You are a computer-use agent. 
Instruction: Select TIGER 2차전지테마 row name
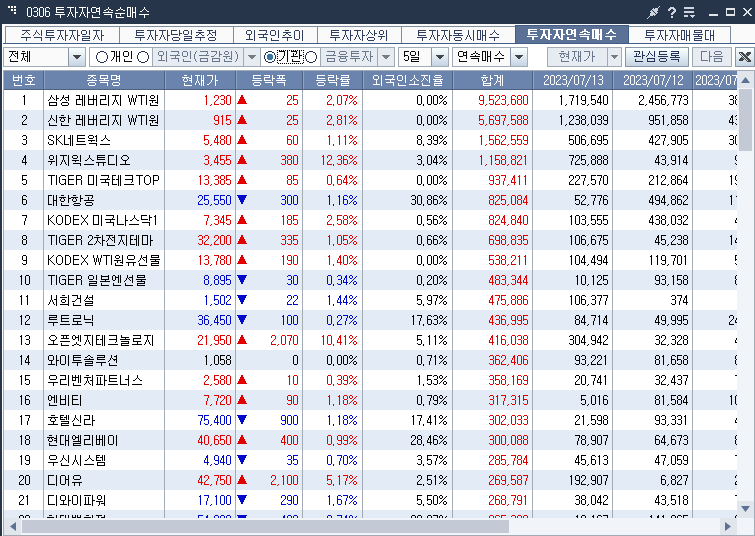pyautogui.click(x=100, y=240)
